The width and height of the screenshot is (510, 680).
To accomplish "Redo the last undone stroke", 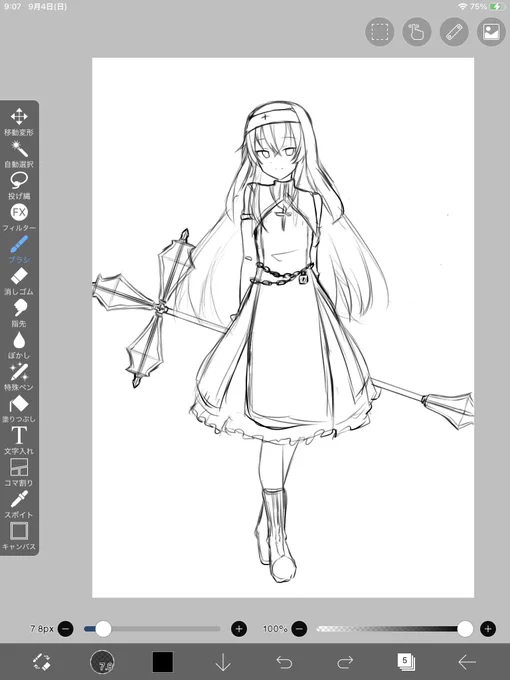I will click(x=345, y=662).
